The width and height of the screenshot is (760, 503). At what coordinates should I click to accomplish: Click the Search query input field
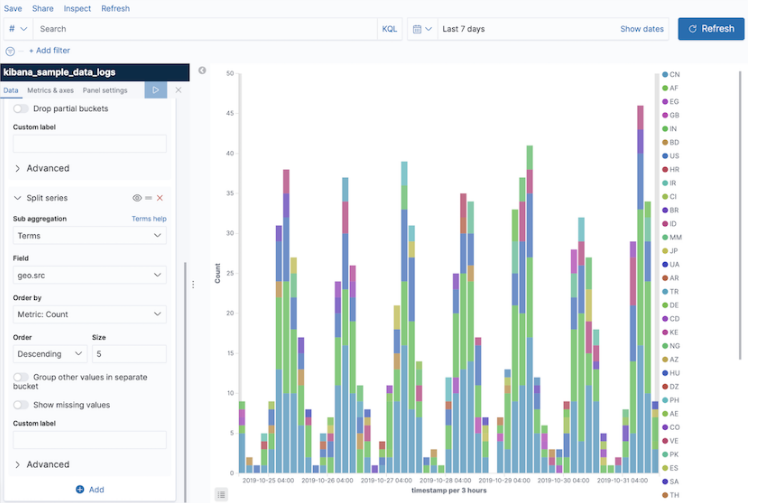coord(205,29)
